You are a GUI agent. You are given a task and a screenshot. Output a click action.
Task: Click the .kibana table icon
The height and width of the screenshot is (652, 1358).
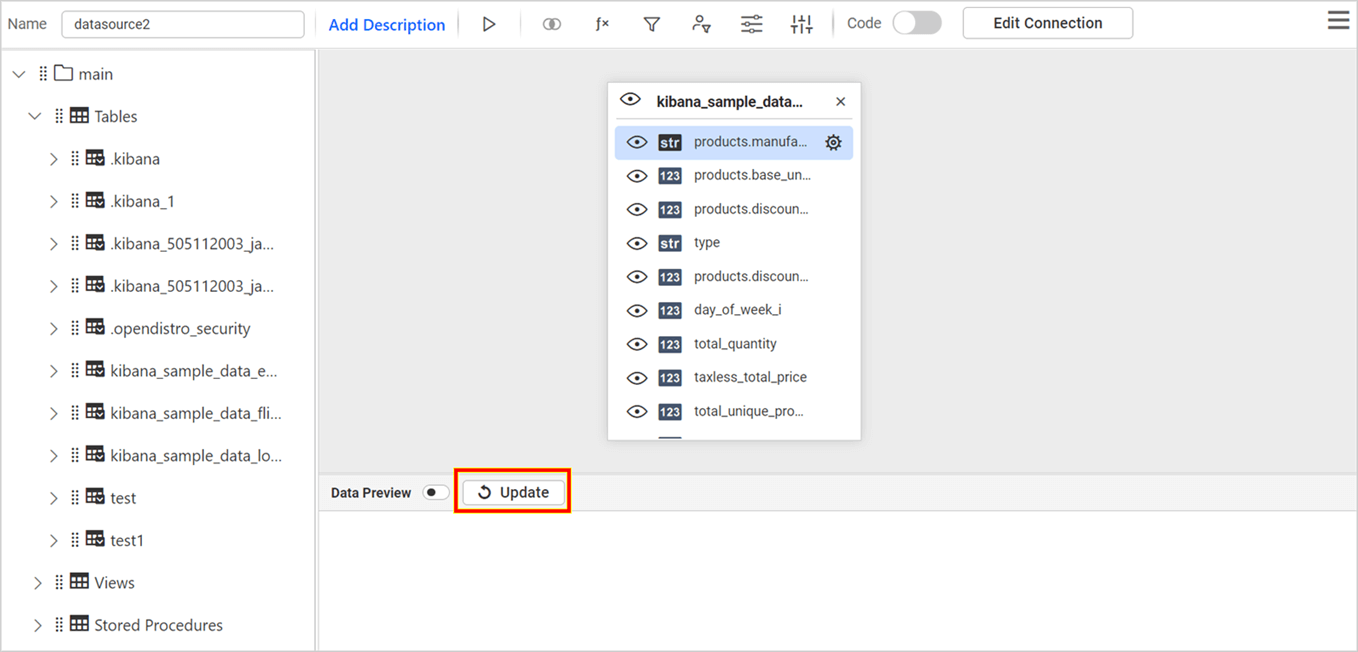click(95, 158)
